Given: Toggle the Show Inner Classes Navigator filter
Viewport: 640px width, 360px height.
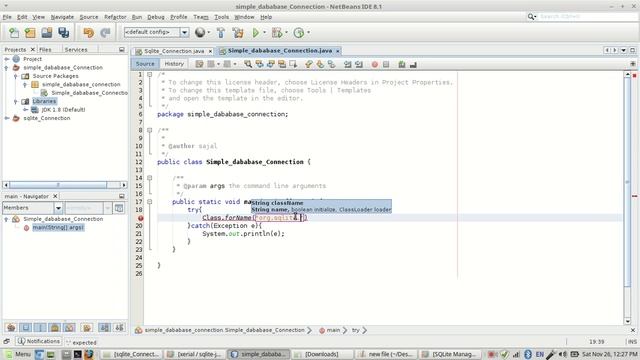Looking at the screenshot, I should [x=70, y=327].
